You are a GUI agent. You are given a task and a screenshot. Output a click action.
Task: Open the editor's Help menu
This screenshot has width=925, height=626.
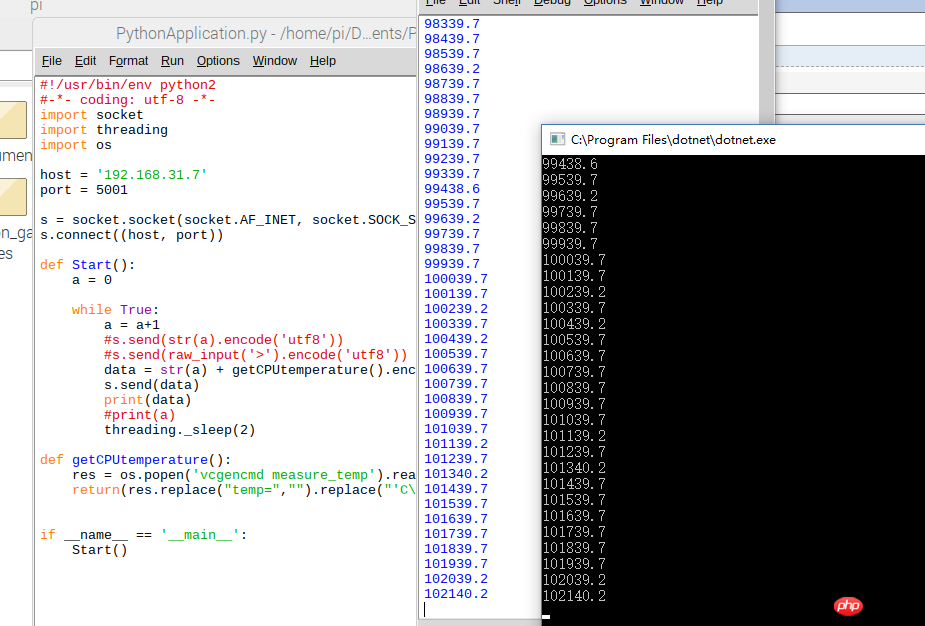click(323, 61)
